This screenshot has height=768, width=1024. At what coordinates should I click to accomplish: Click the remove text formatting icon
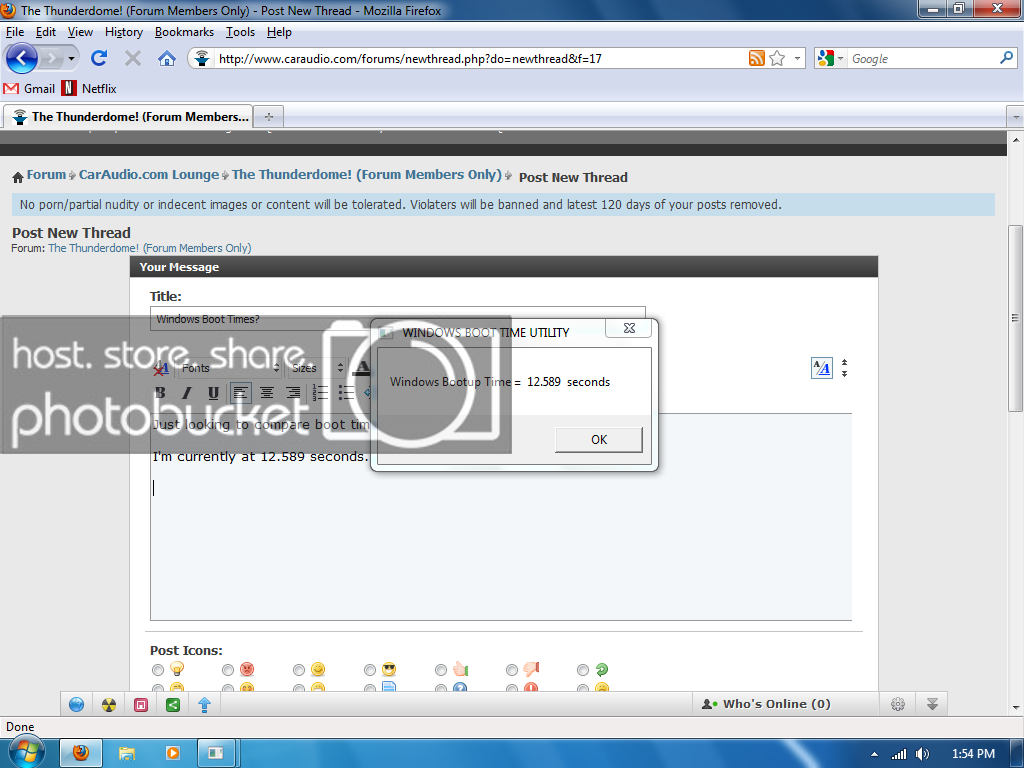(x=161, y=368)
